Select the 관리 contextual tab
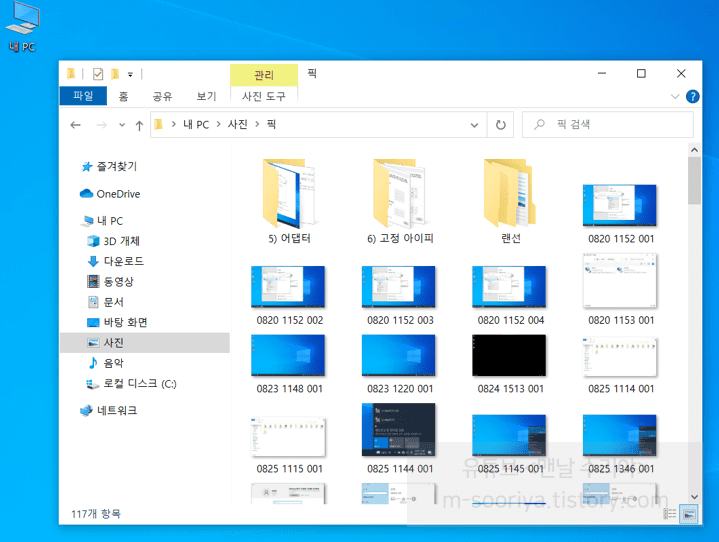Image resolution: width=719 pixels, height=542 pixels. (264, 75)
